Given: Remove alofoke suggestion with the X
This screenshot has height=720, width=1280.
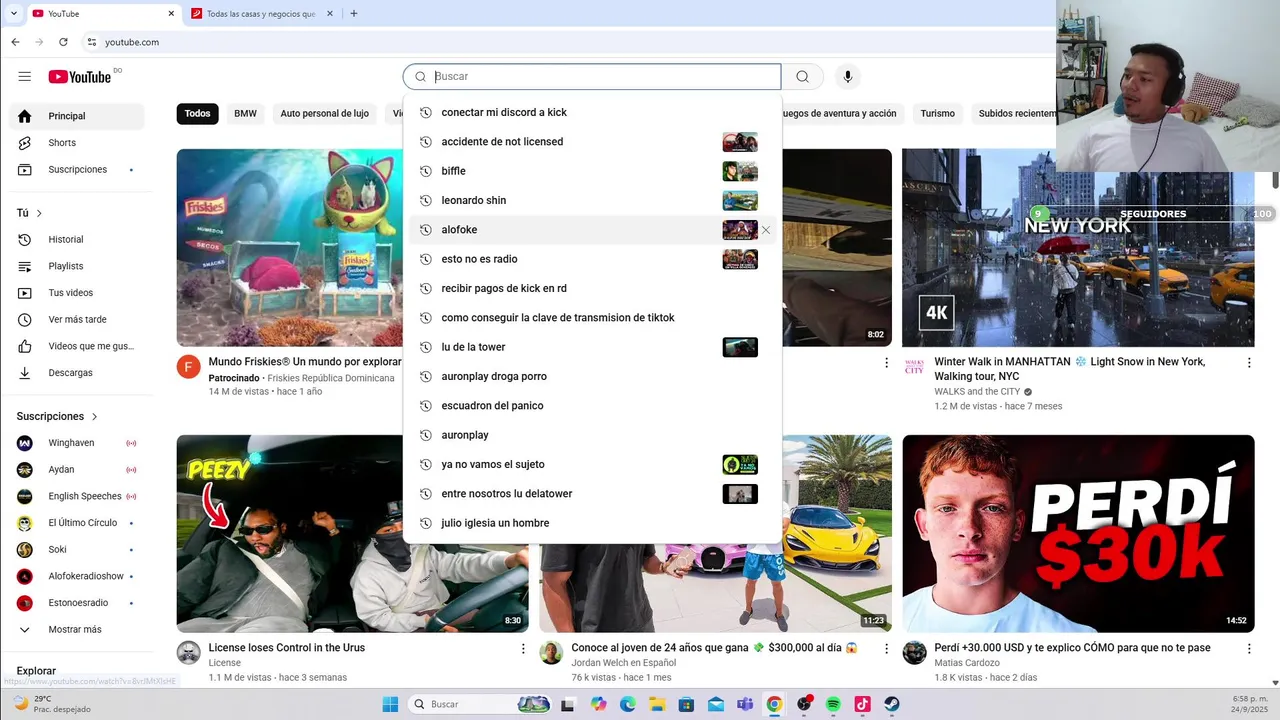Looking at the screenshot, I should tap(766, 230).
